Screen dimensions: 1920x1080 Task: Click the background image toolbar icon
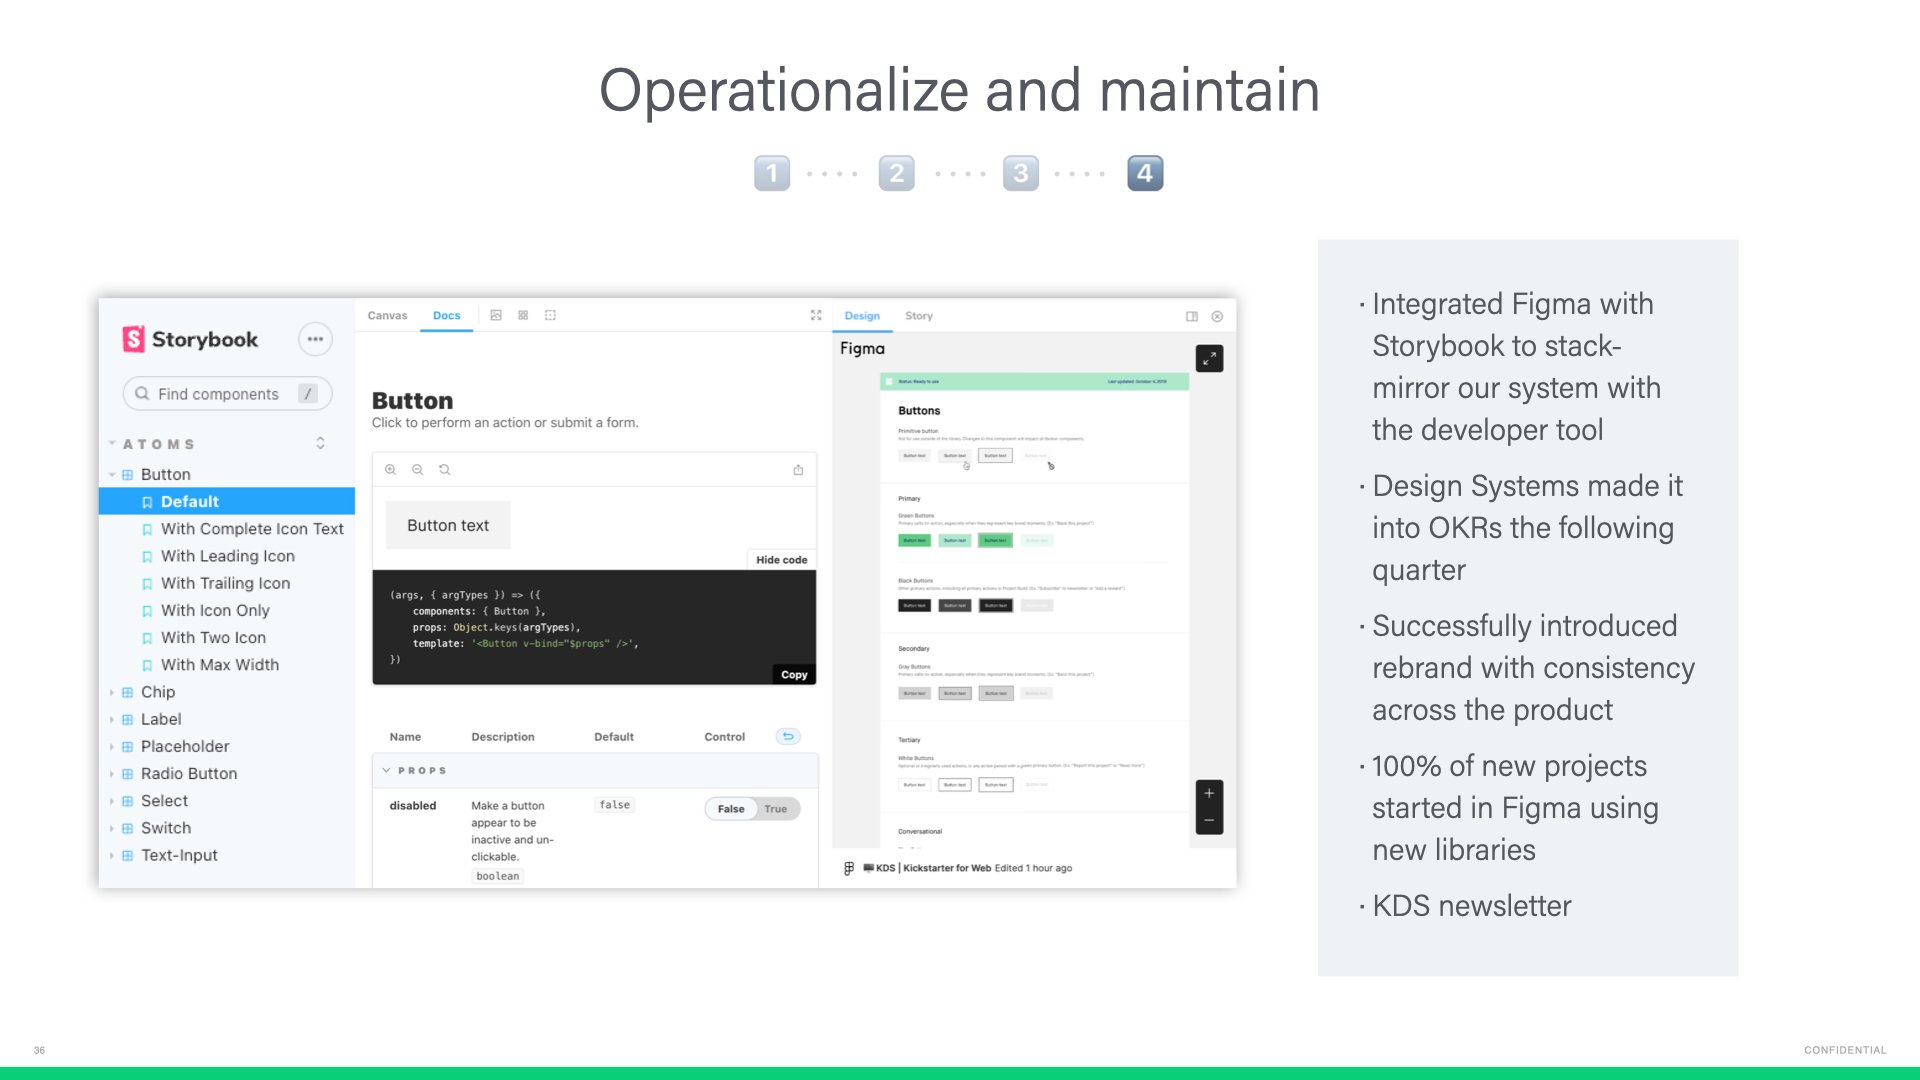(496, 315)
